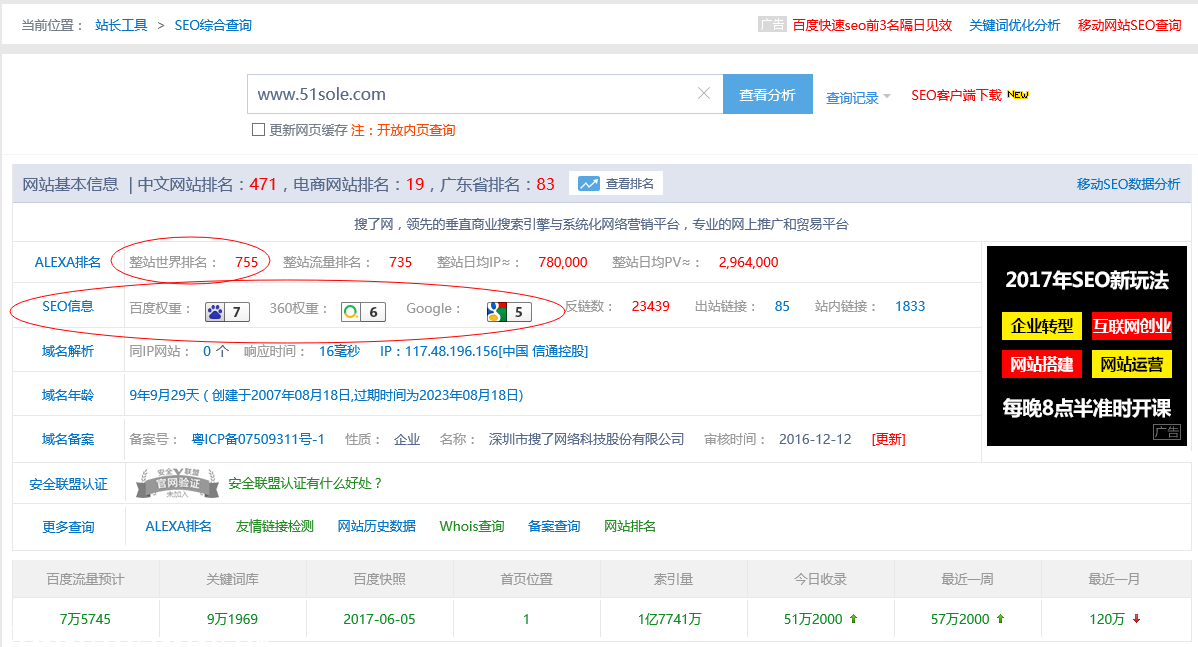Click the red 更新 link for 域名备案
The width and height of the screenshot is (1198, 647).
coord(889,439)
